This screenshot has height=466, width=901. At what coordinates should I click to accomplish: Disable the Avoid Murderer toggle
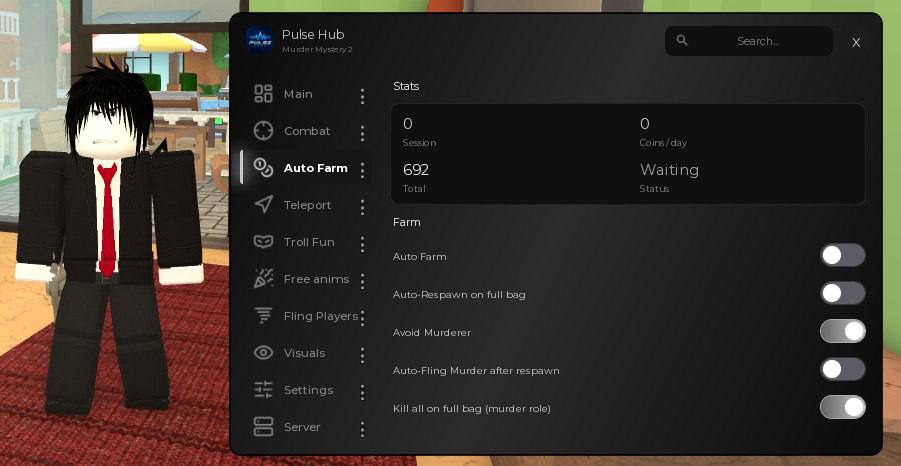click(842, 331)
